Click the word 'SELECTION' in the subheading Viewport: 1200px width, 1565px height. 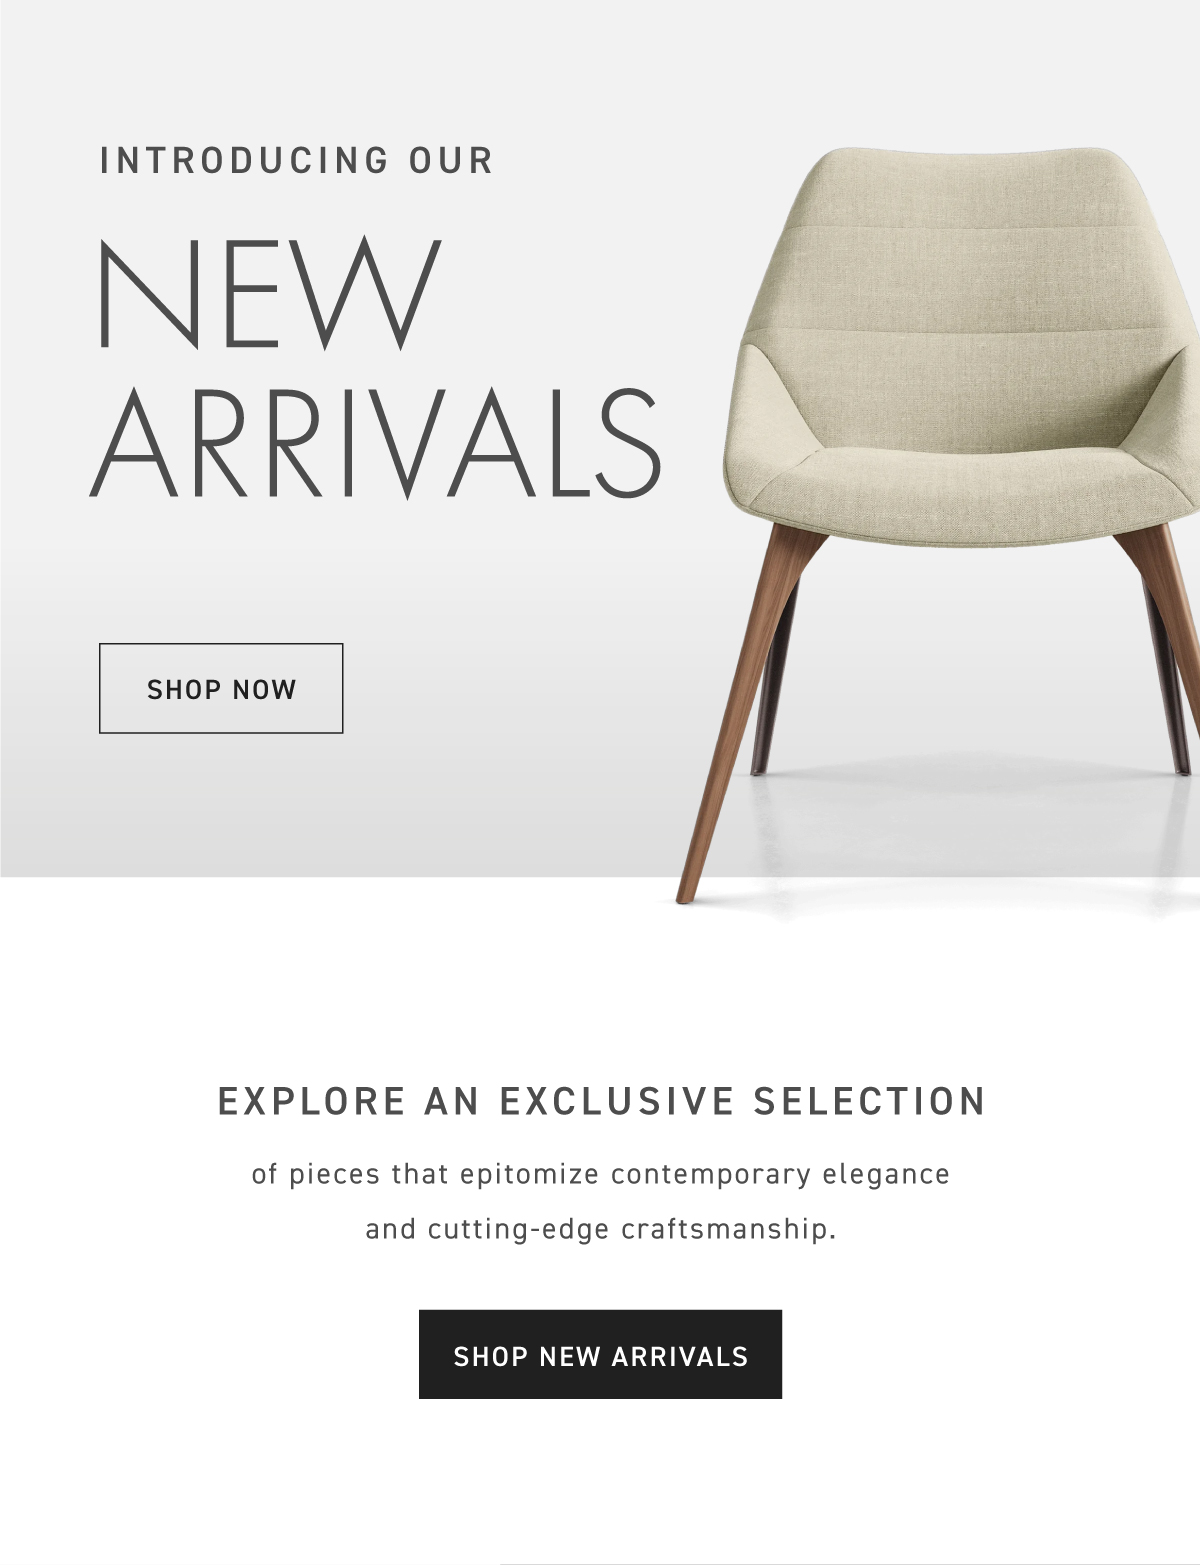point(870,1101)
